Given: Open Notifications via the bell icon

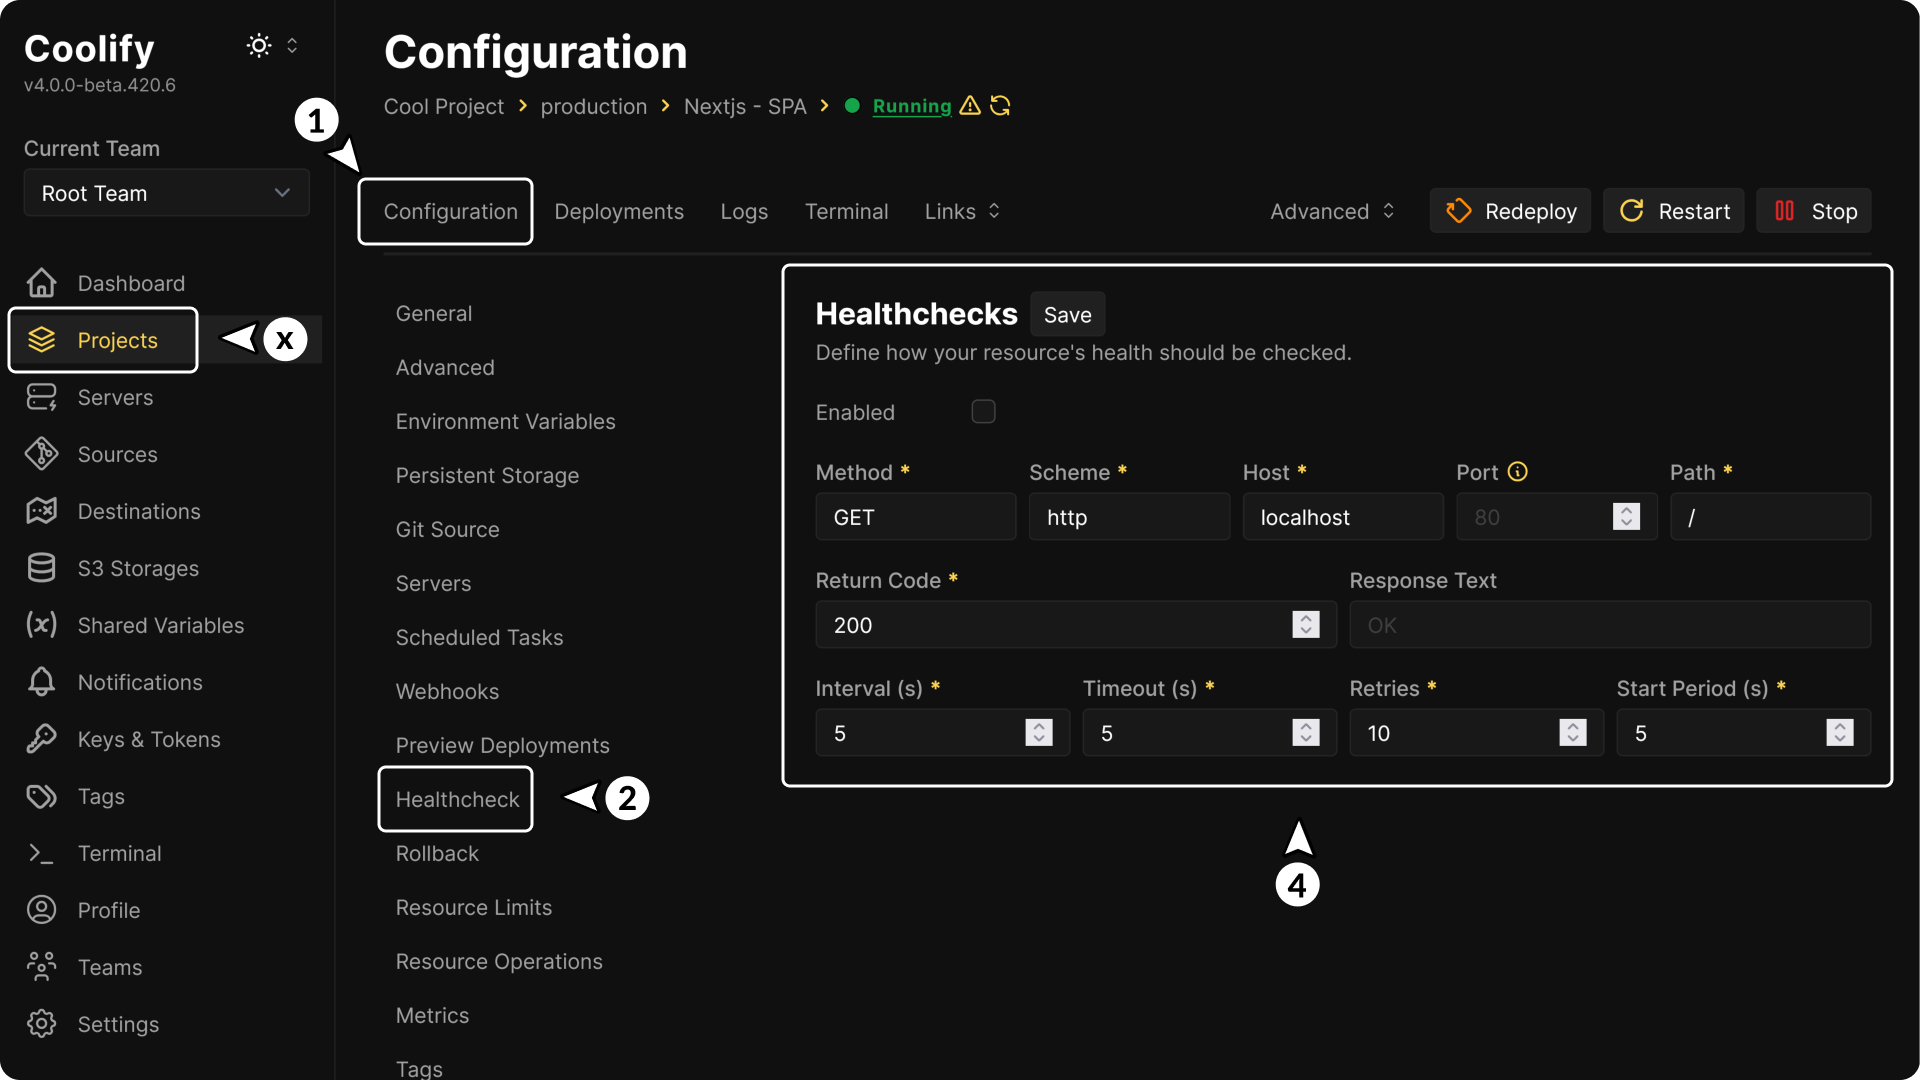Looking at the screenshot, I should pos(41,682).
